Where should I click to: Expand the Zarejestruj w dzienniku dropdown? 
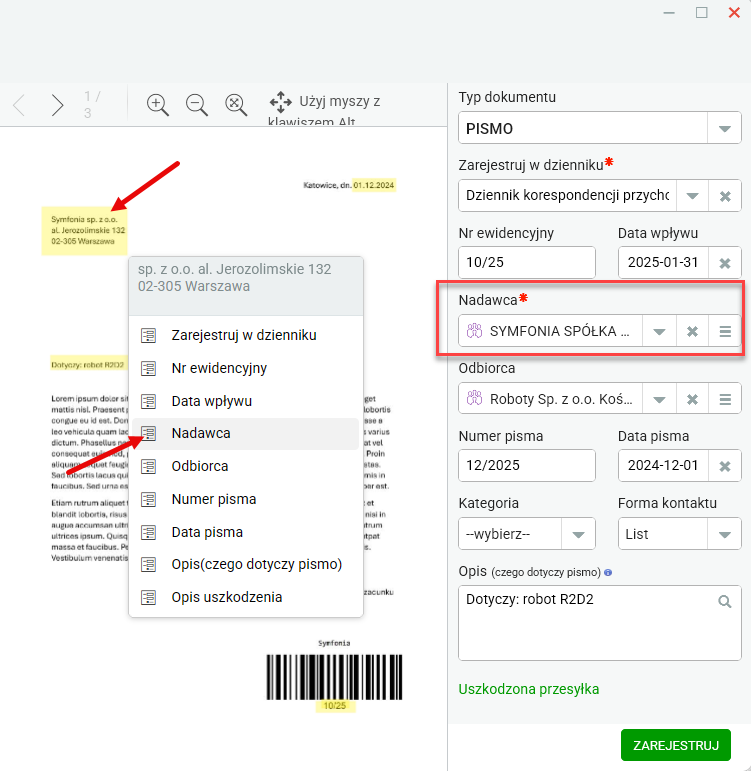692,196
